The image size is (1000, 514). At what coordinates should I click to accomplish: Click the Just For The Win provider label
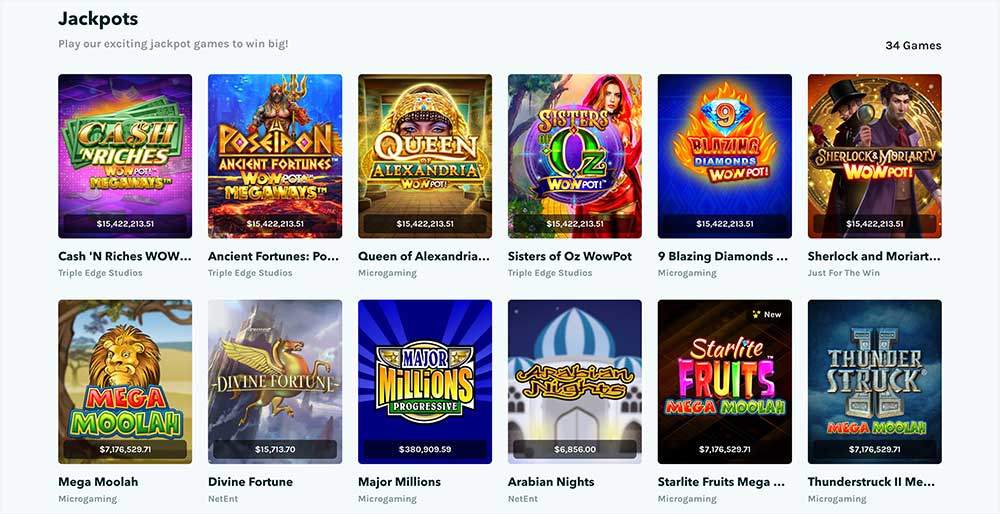click(x=844, y=273)
